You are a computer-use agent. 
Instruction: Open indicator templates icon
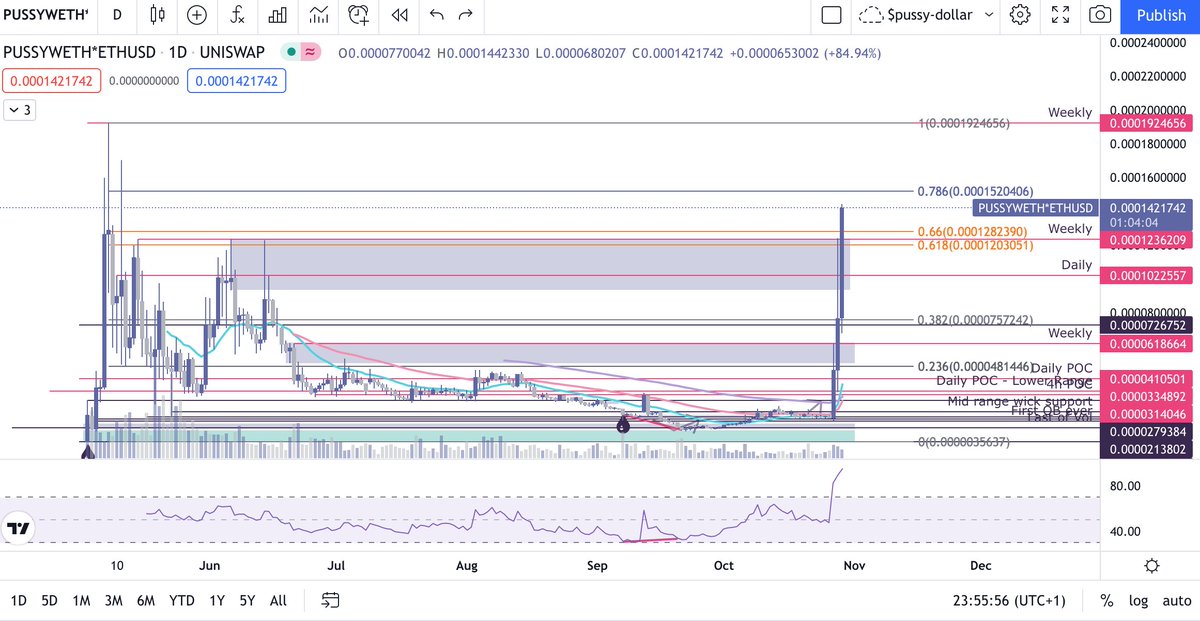[319, 15]
